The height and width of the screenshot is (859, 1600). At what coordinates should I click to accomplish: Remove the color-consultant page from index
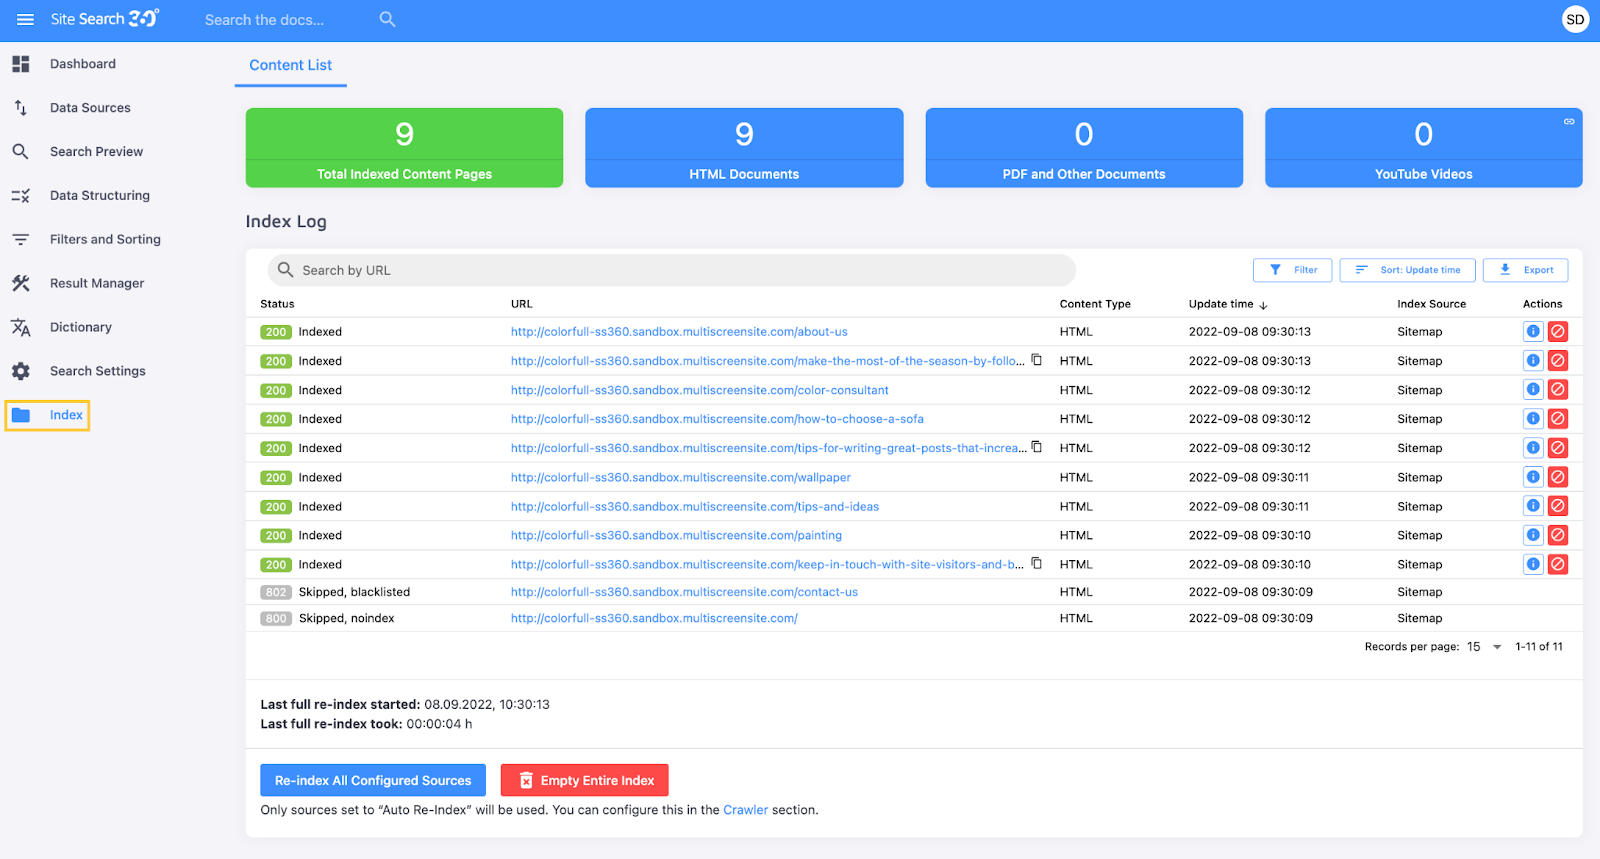1558,389
